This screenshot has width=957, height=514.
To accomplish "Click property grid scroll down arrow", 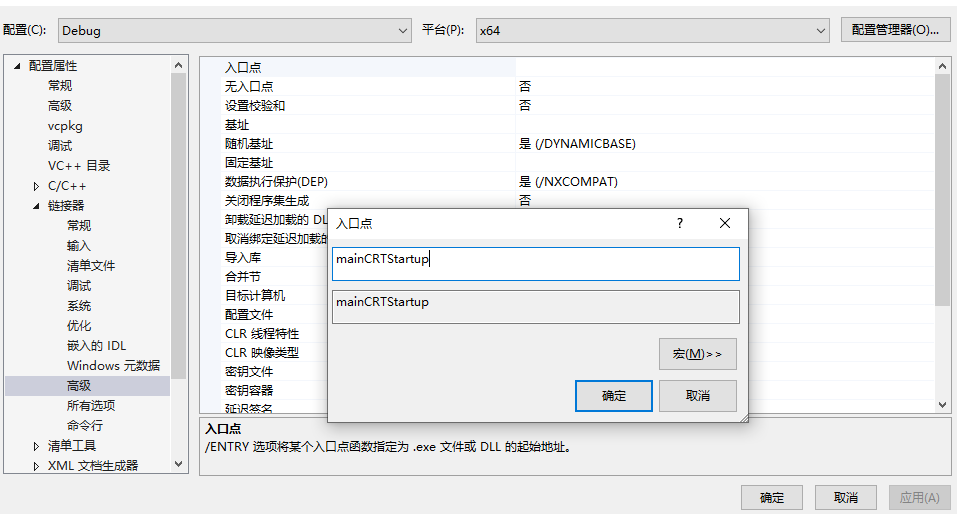I will [x=942, y=405].
